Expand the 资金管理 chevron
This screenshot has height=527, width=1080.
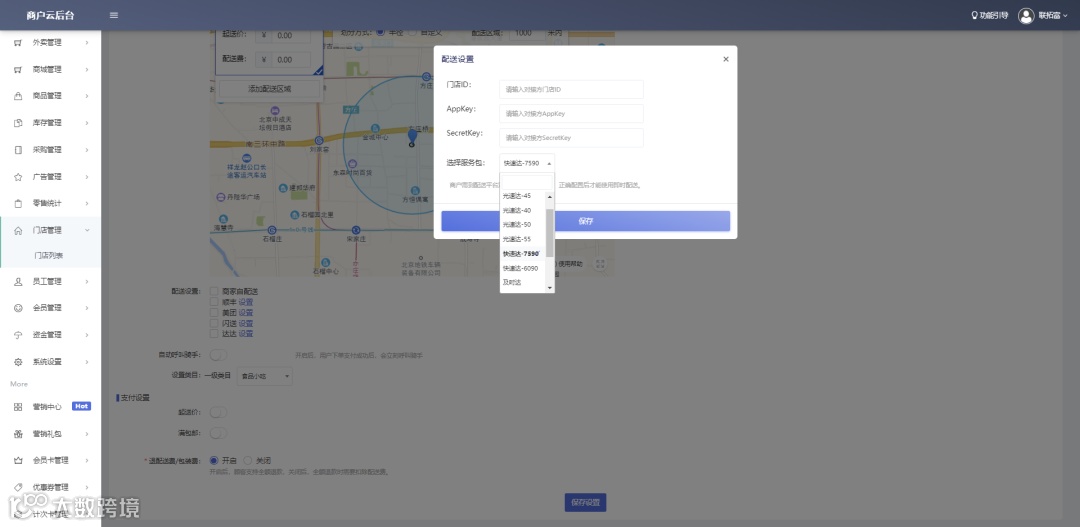point(87,335)
